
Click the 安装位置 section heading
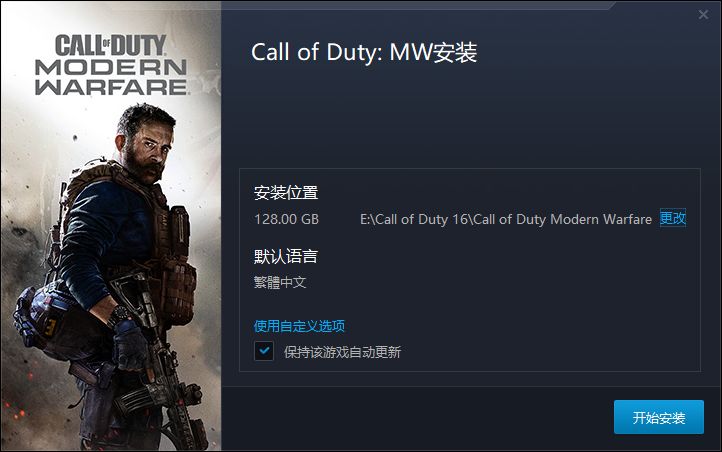pos(286,192)
